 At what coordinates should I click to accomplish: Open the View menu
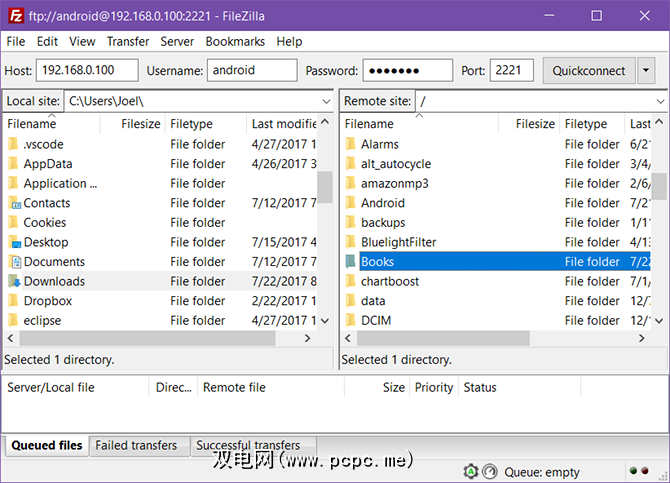coord(82,41)
